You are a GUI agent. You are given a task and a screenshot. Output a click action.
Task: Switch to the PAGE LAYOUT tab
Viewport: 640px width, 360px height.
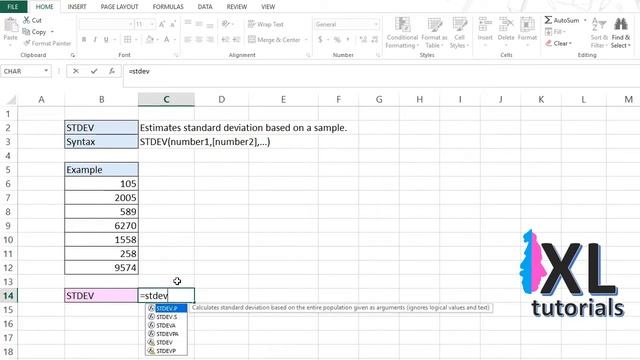pyautogui.click(x=119, y=7)
